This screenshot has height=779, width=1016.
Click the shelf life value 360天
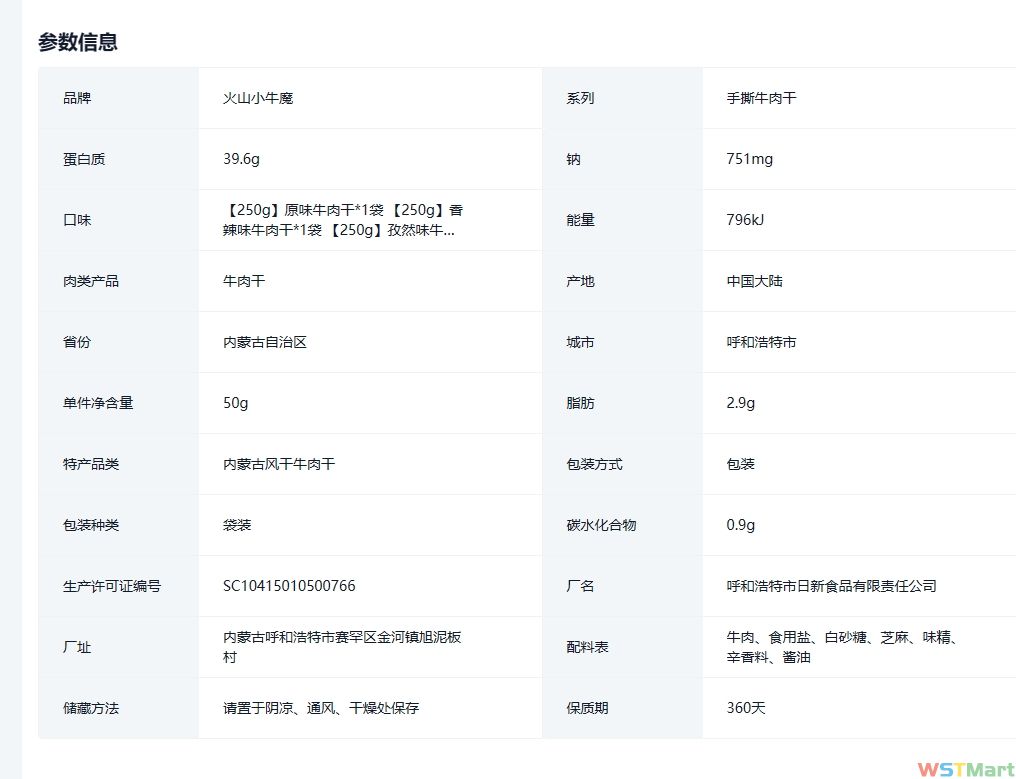click(745, 708)
